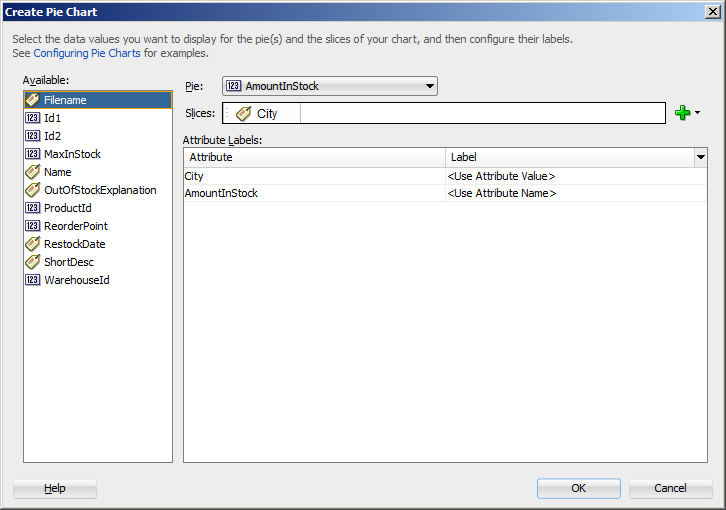Click the Attribute column header
726x510 pixels.
coord(314,157)
